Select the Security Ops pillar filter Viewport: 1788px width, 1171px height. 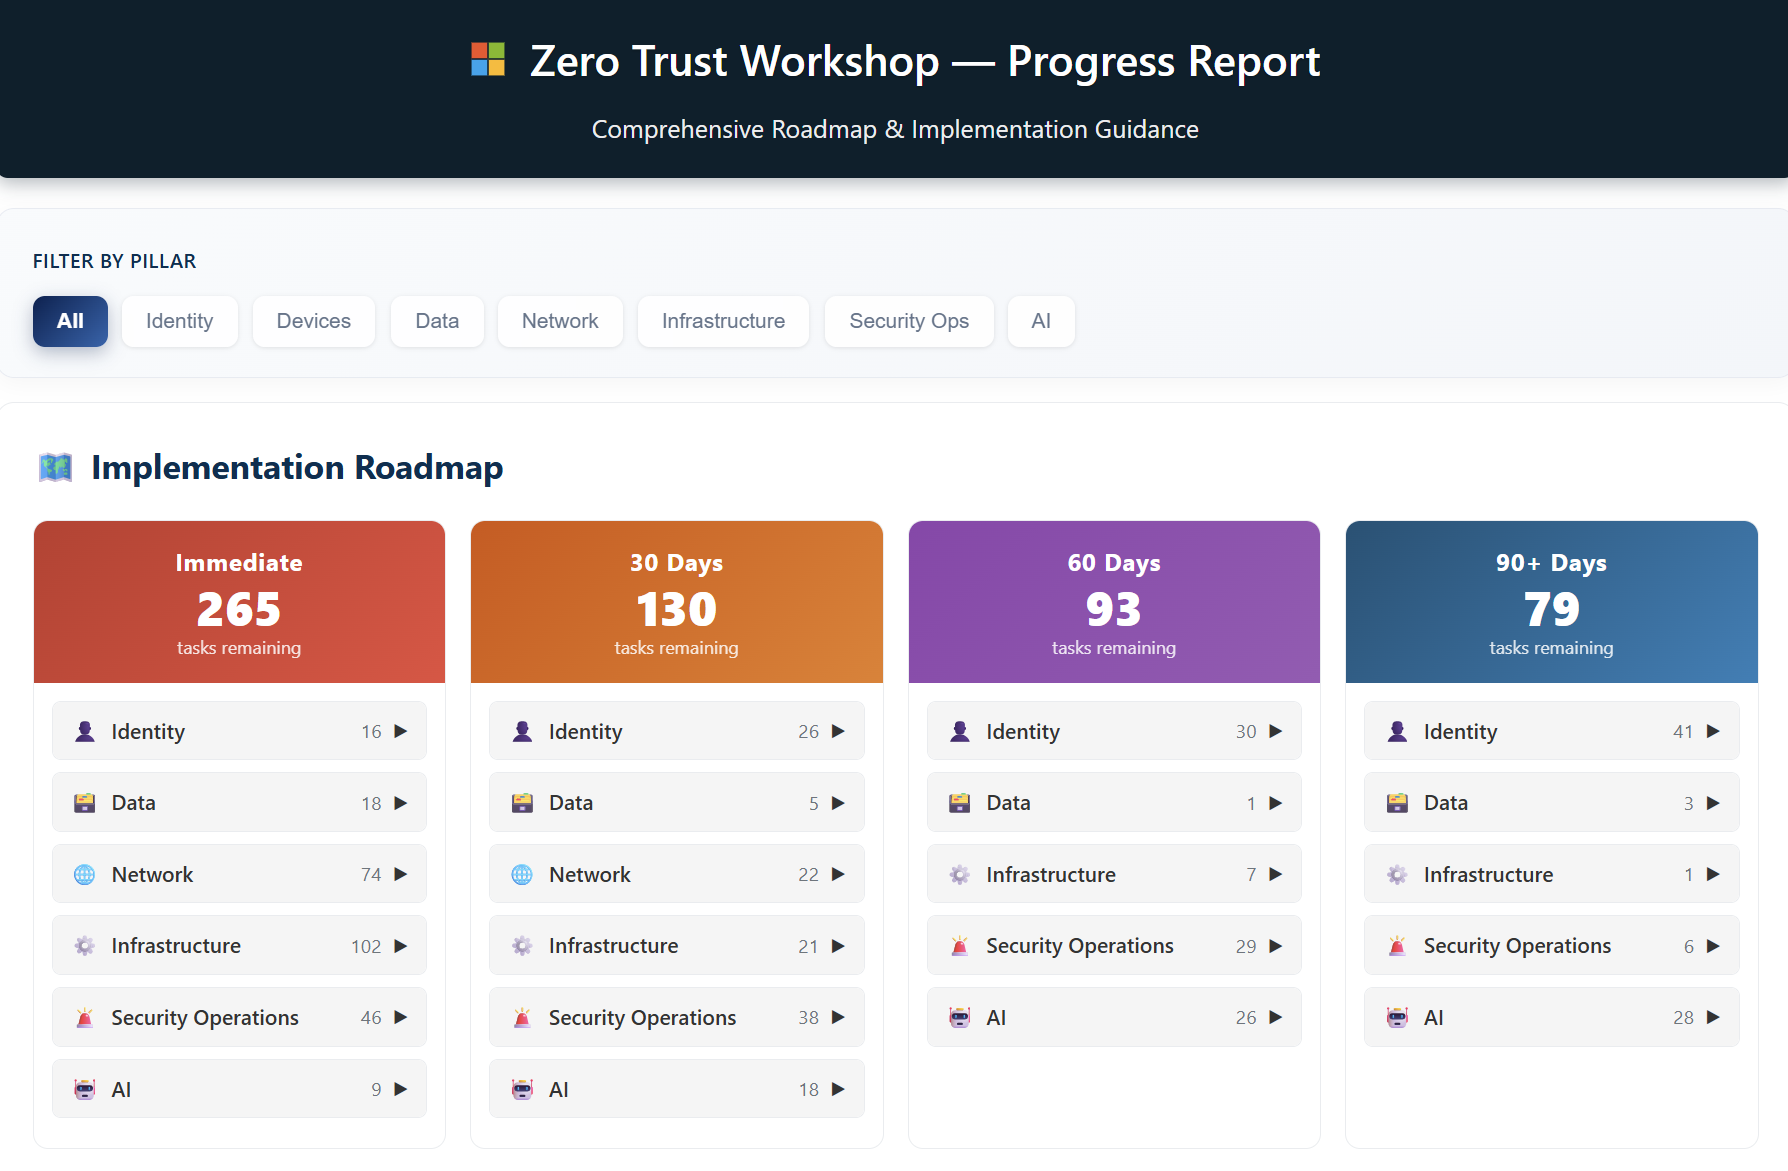pyautogui.click(x=908, y=321)
